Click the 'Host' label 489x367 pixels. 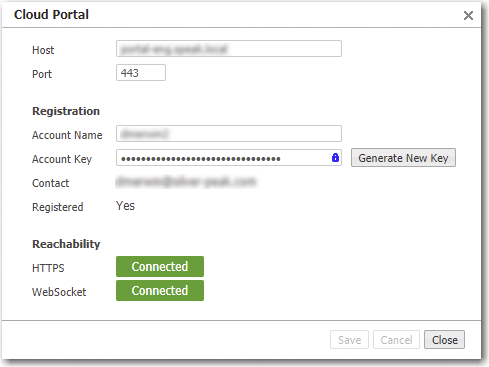pyautogui.click(x=43, y=50)
